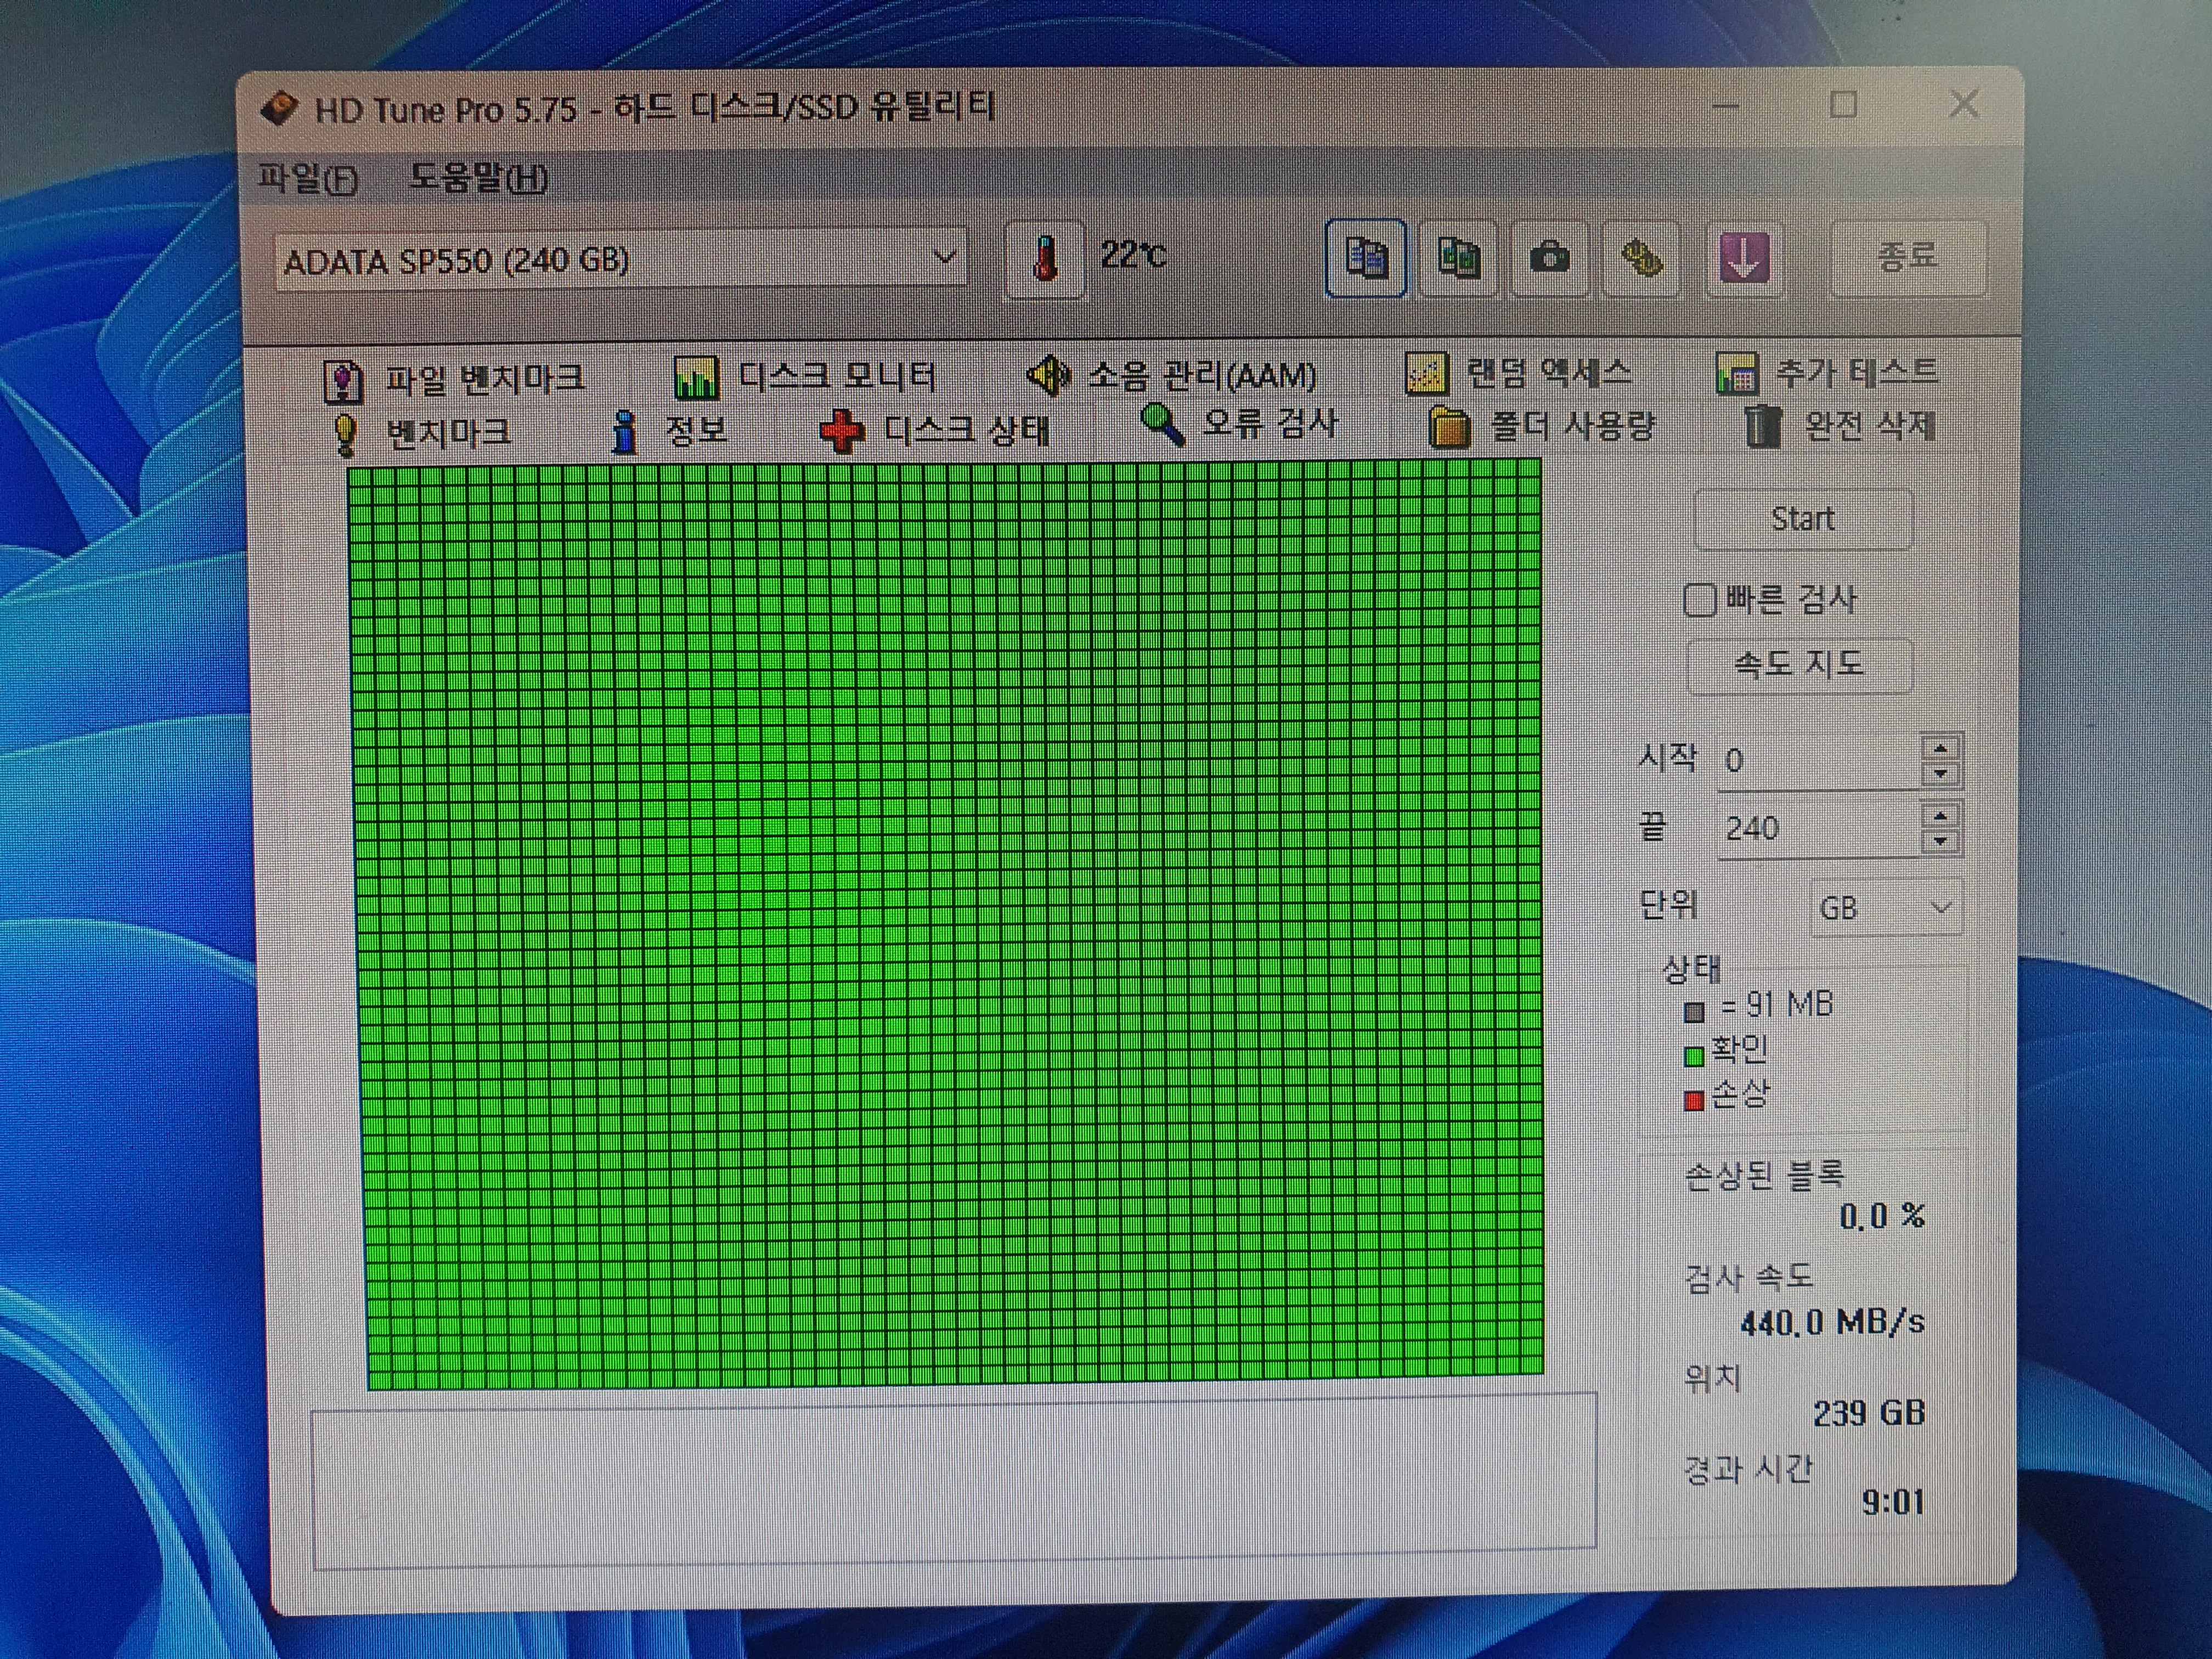
Task: Click the 440.0 MB/s scan speed value
Action: click(x=1832, y=1323)
